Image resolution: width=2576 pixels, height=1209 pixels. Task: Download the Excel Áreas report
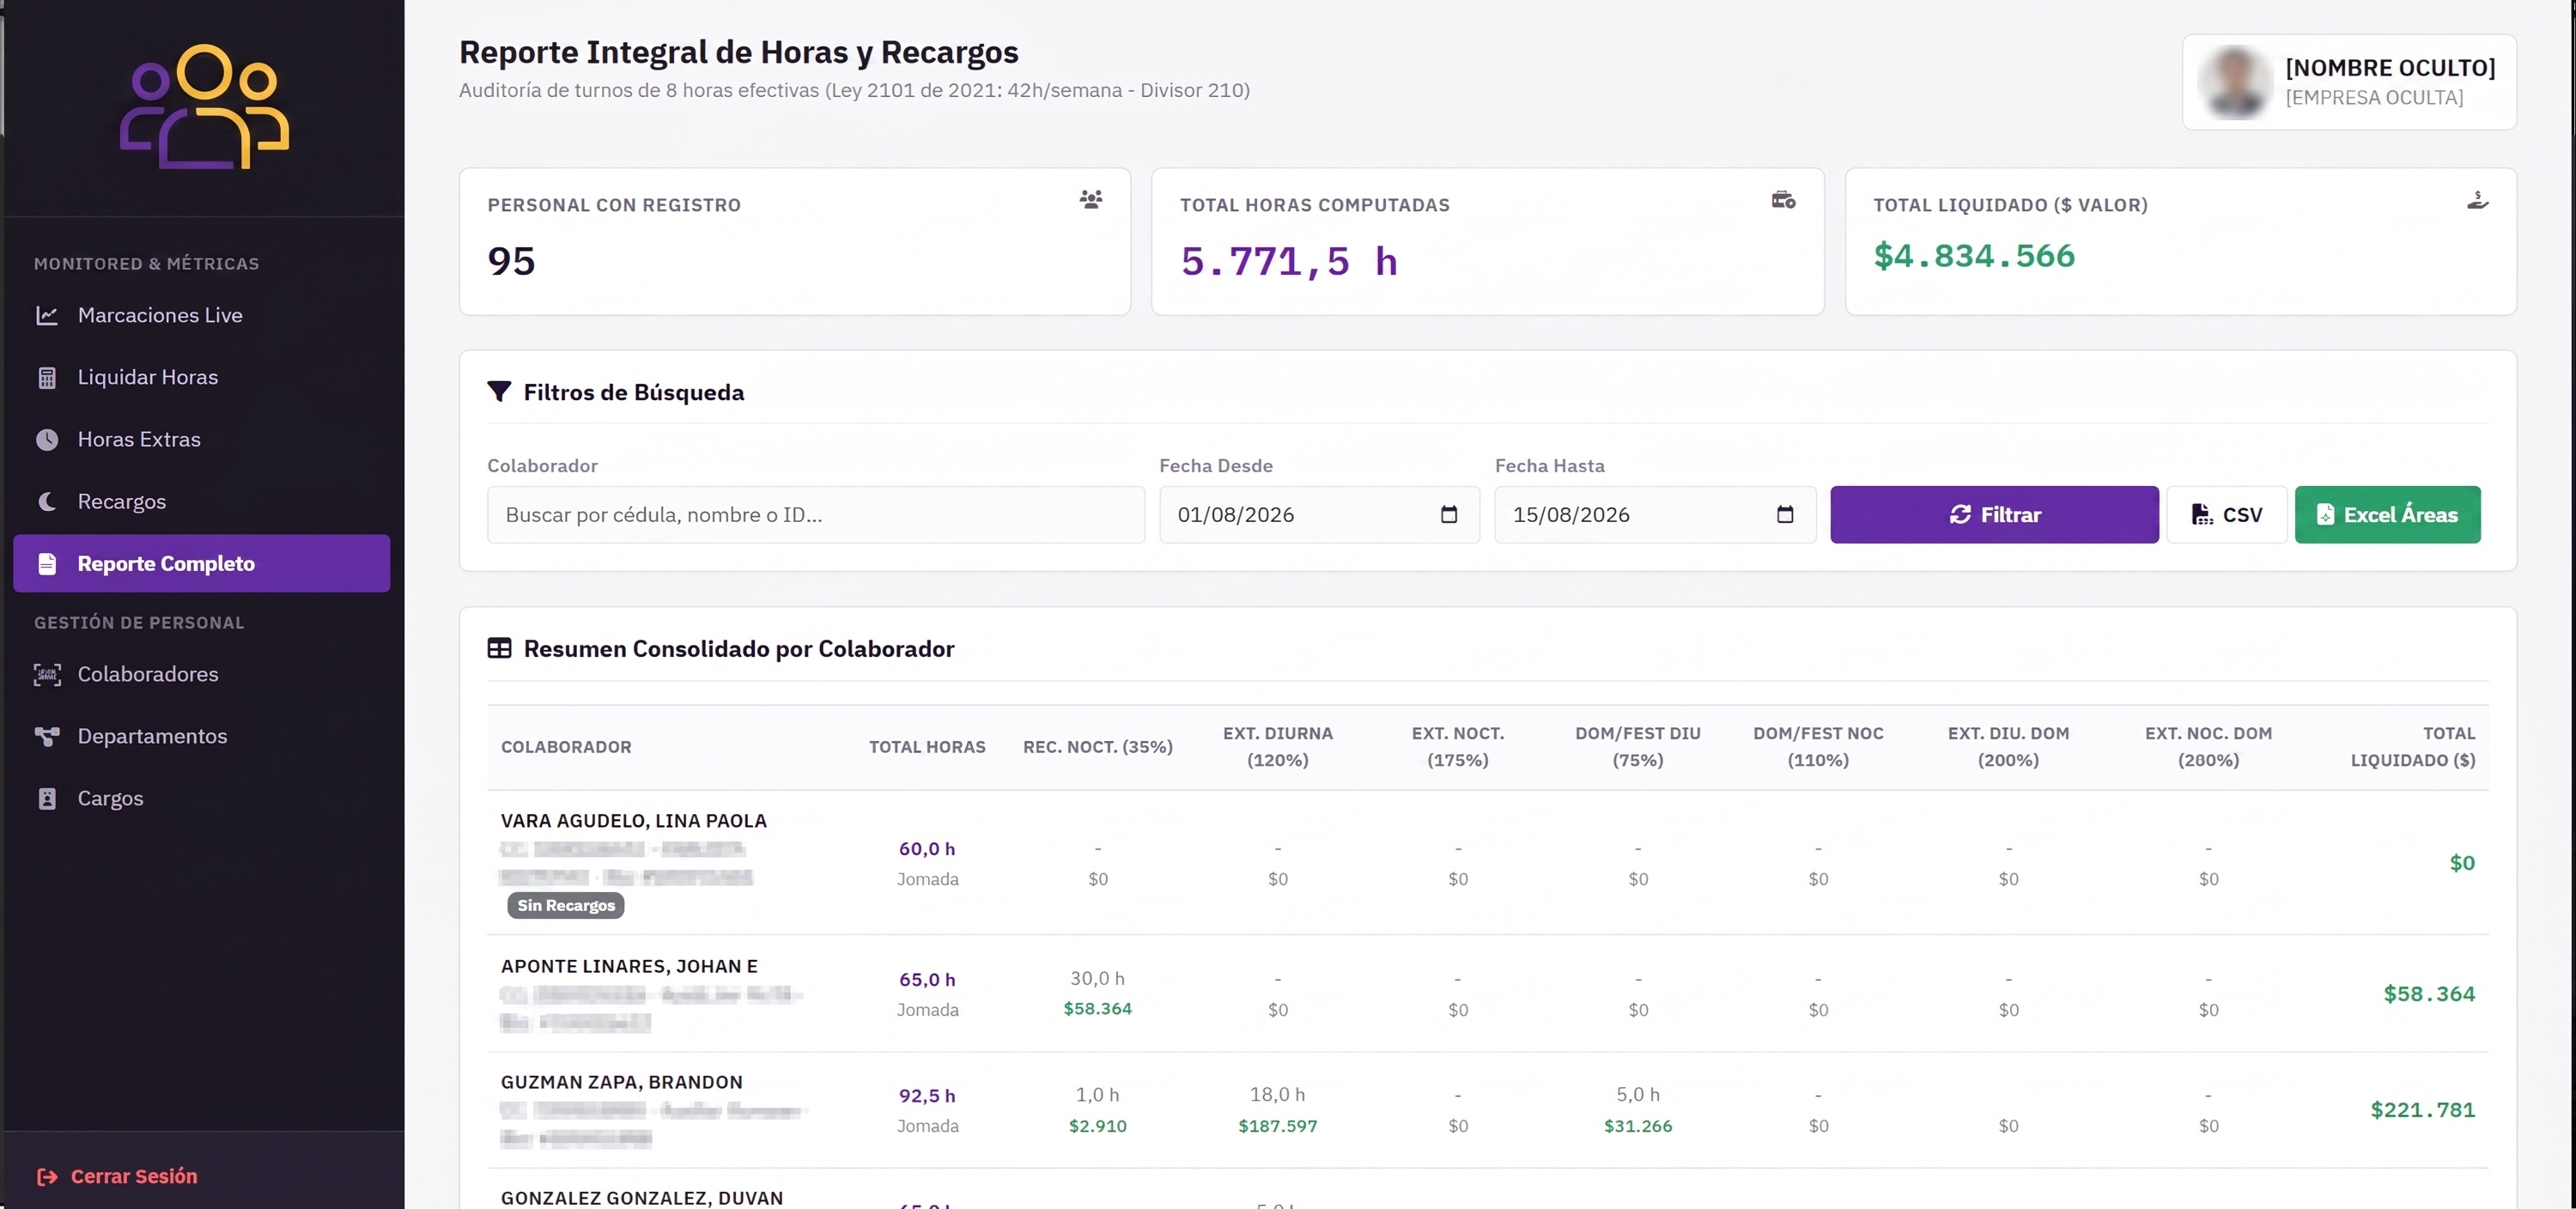2387,515
